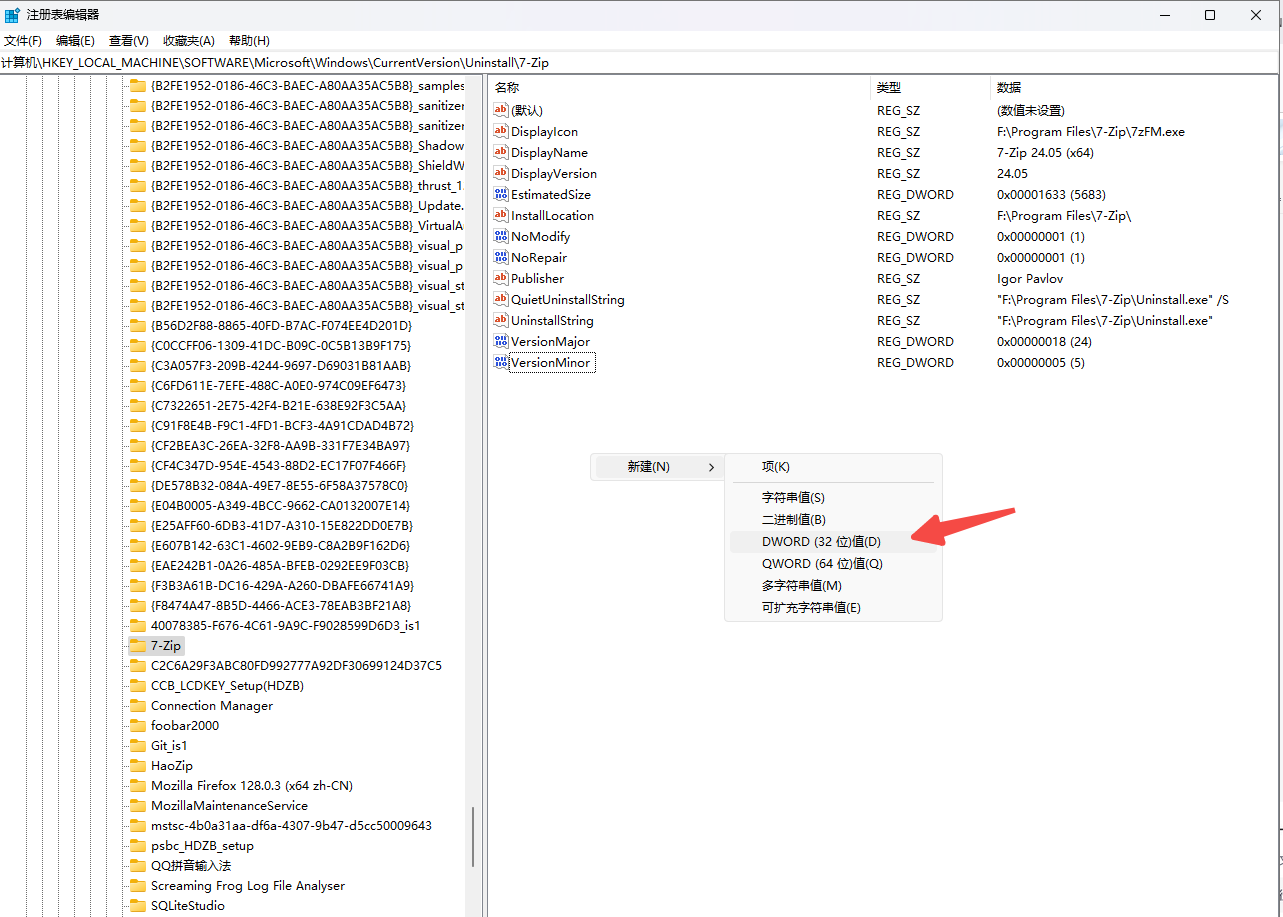Click the folder icon of foobar2000 key
The width and height of the screenshot is (1283, 917).
click(x=138, y=726)
